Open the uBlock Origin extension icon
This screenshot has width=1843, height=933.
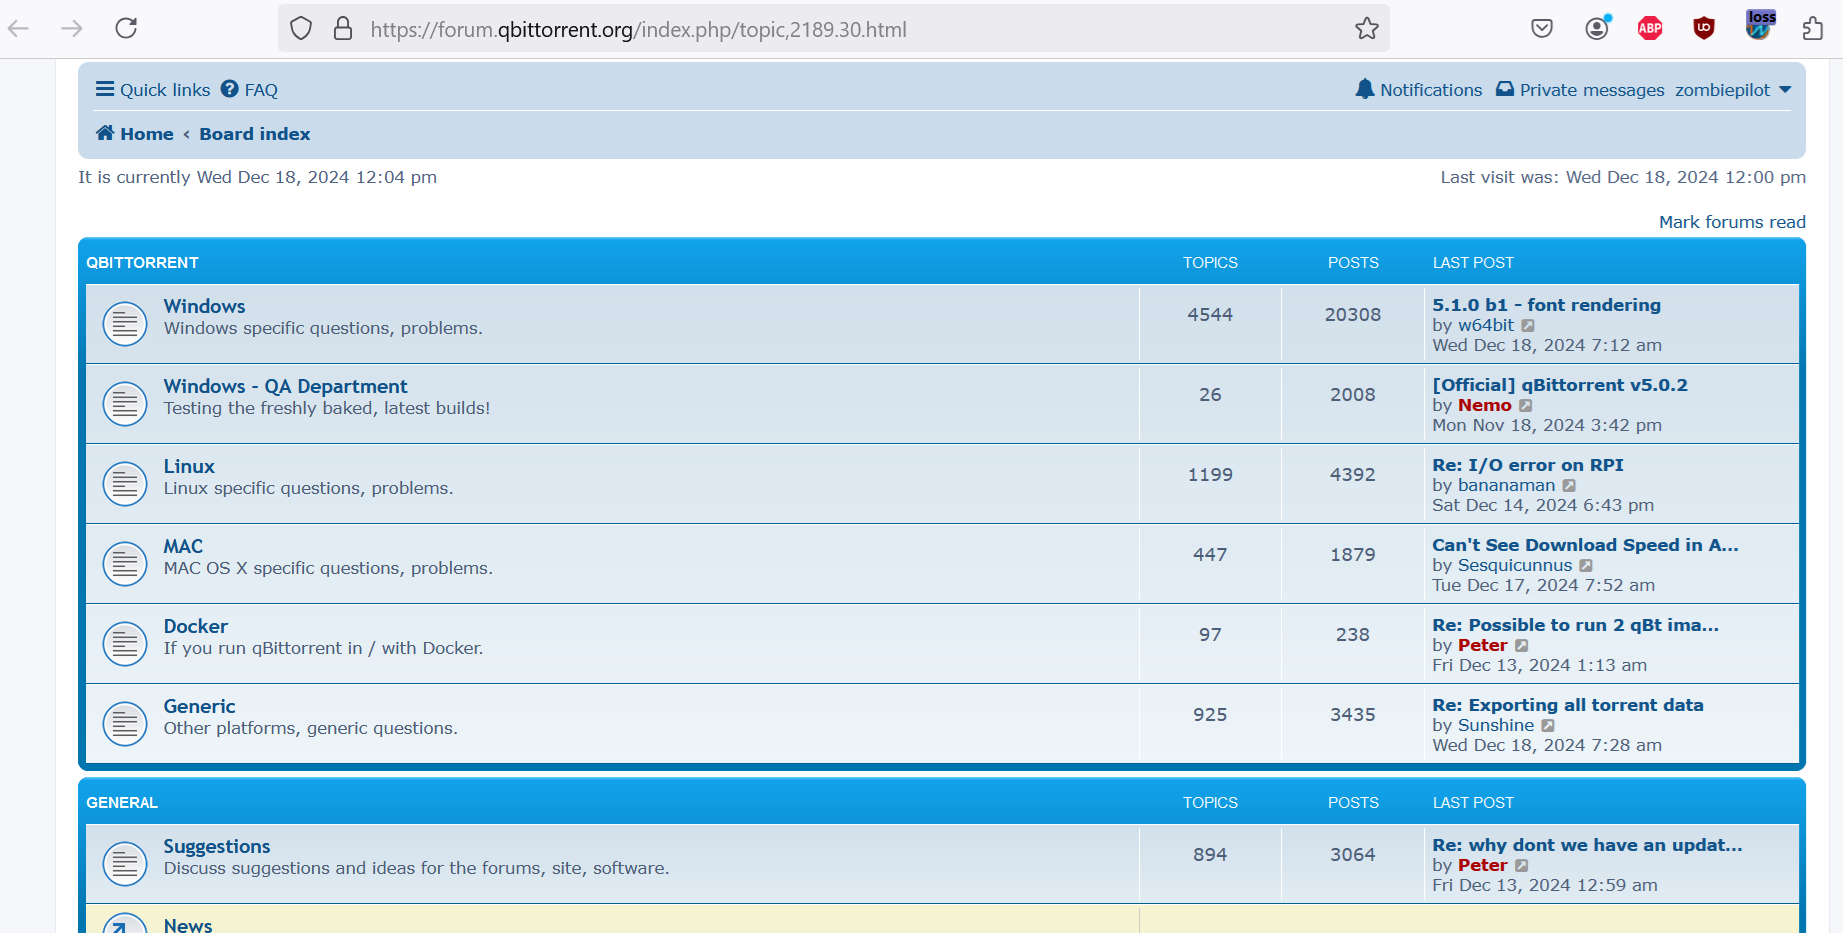(x=1704, y=28)
